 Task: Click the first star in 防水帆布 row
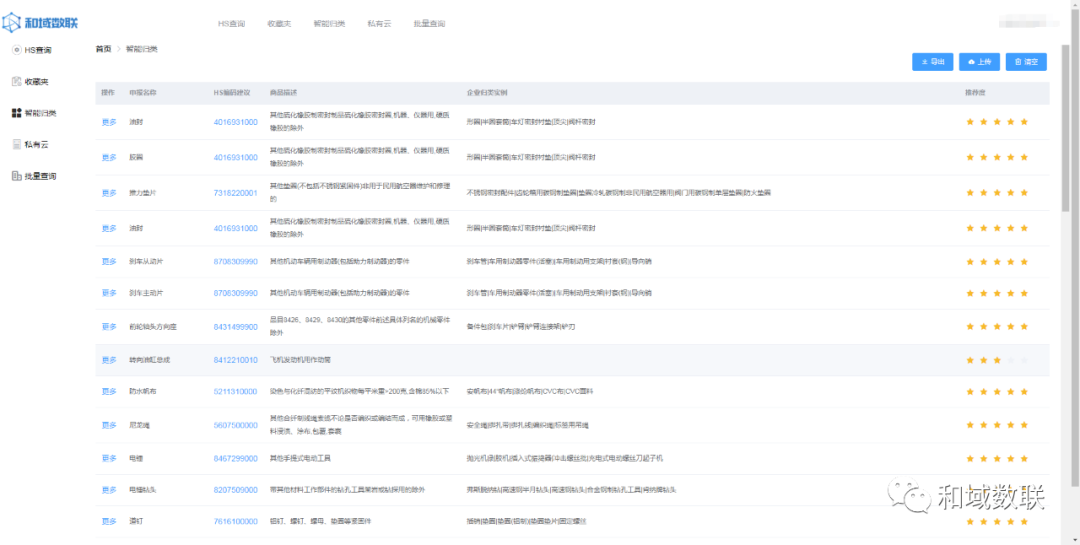pos(970,391)
